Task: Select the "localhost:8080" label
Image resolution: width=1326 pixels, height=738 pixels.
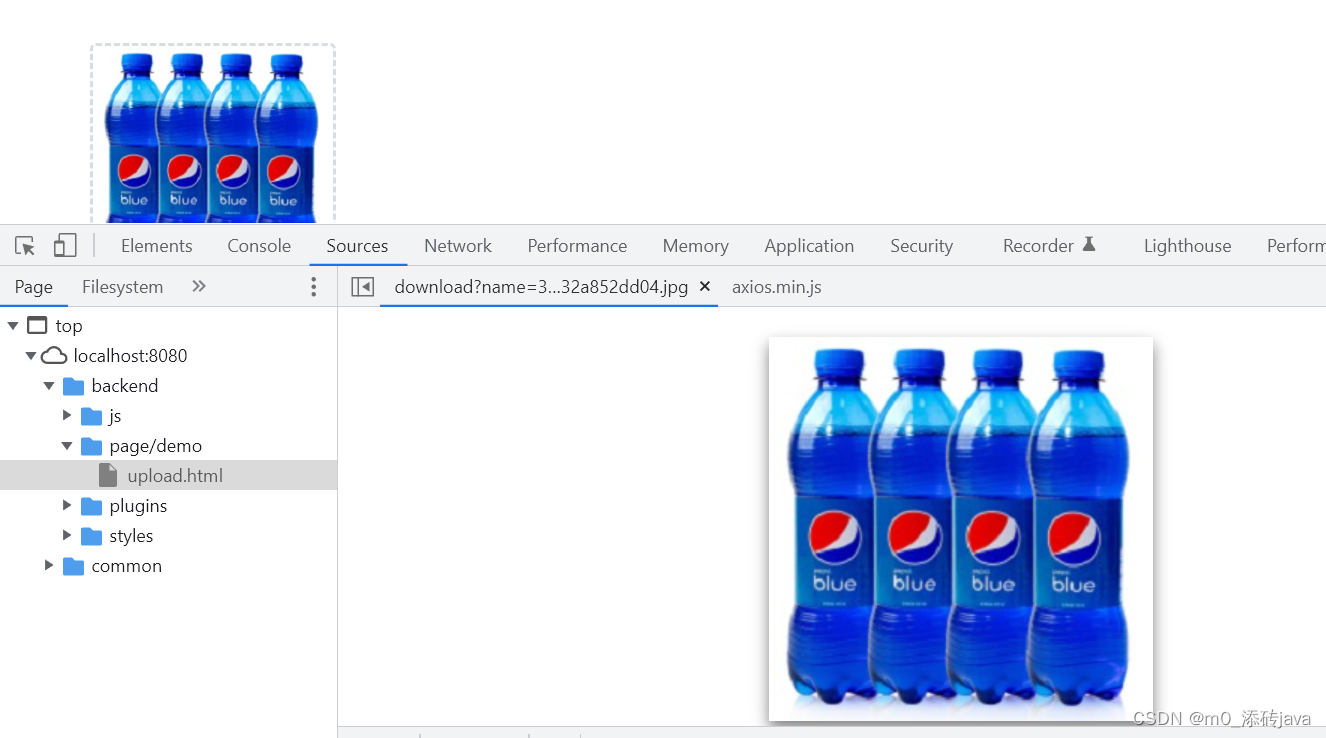Action: pos(130,356)
